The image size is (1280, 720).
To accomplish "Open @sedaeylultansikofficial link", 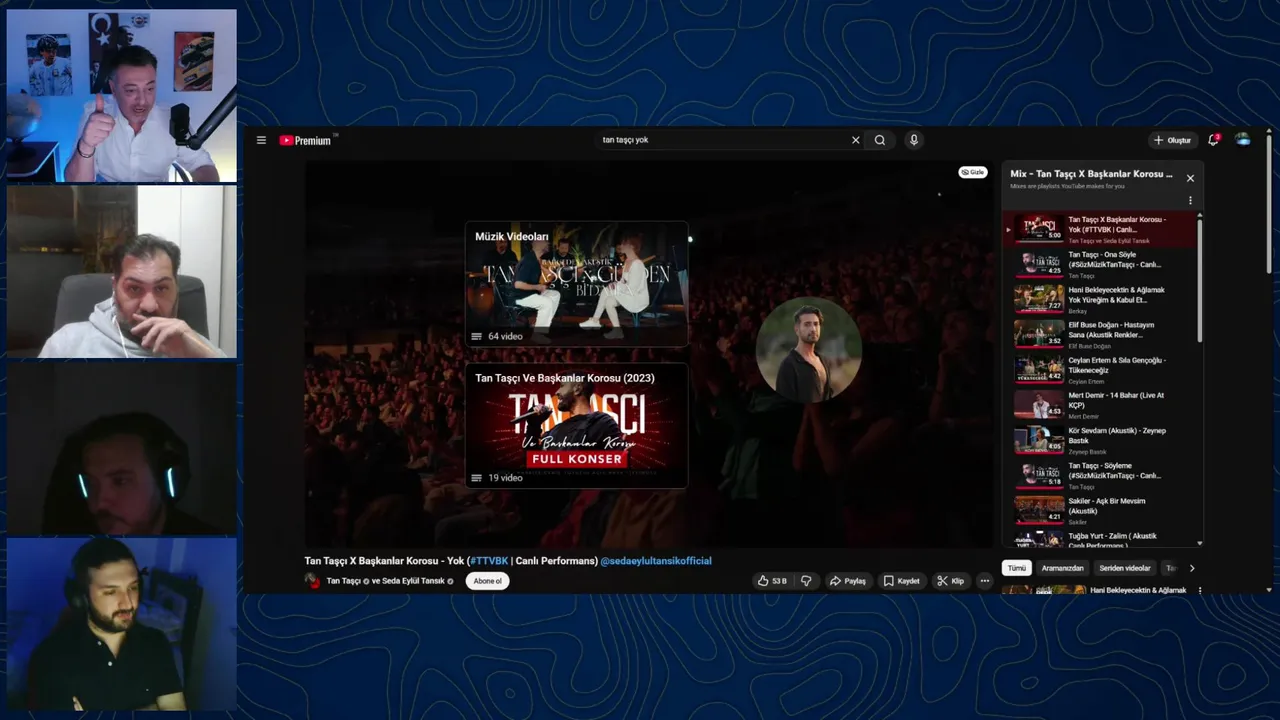I will click(656, 561).
